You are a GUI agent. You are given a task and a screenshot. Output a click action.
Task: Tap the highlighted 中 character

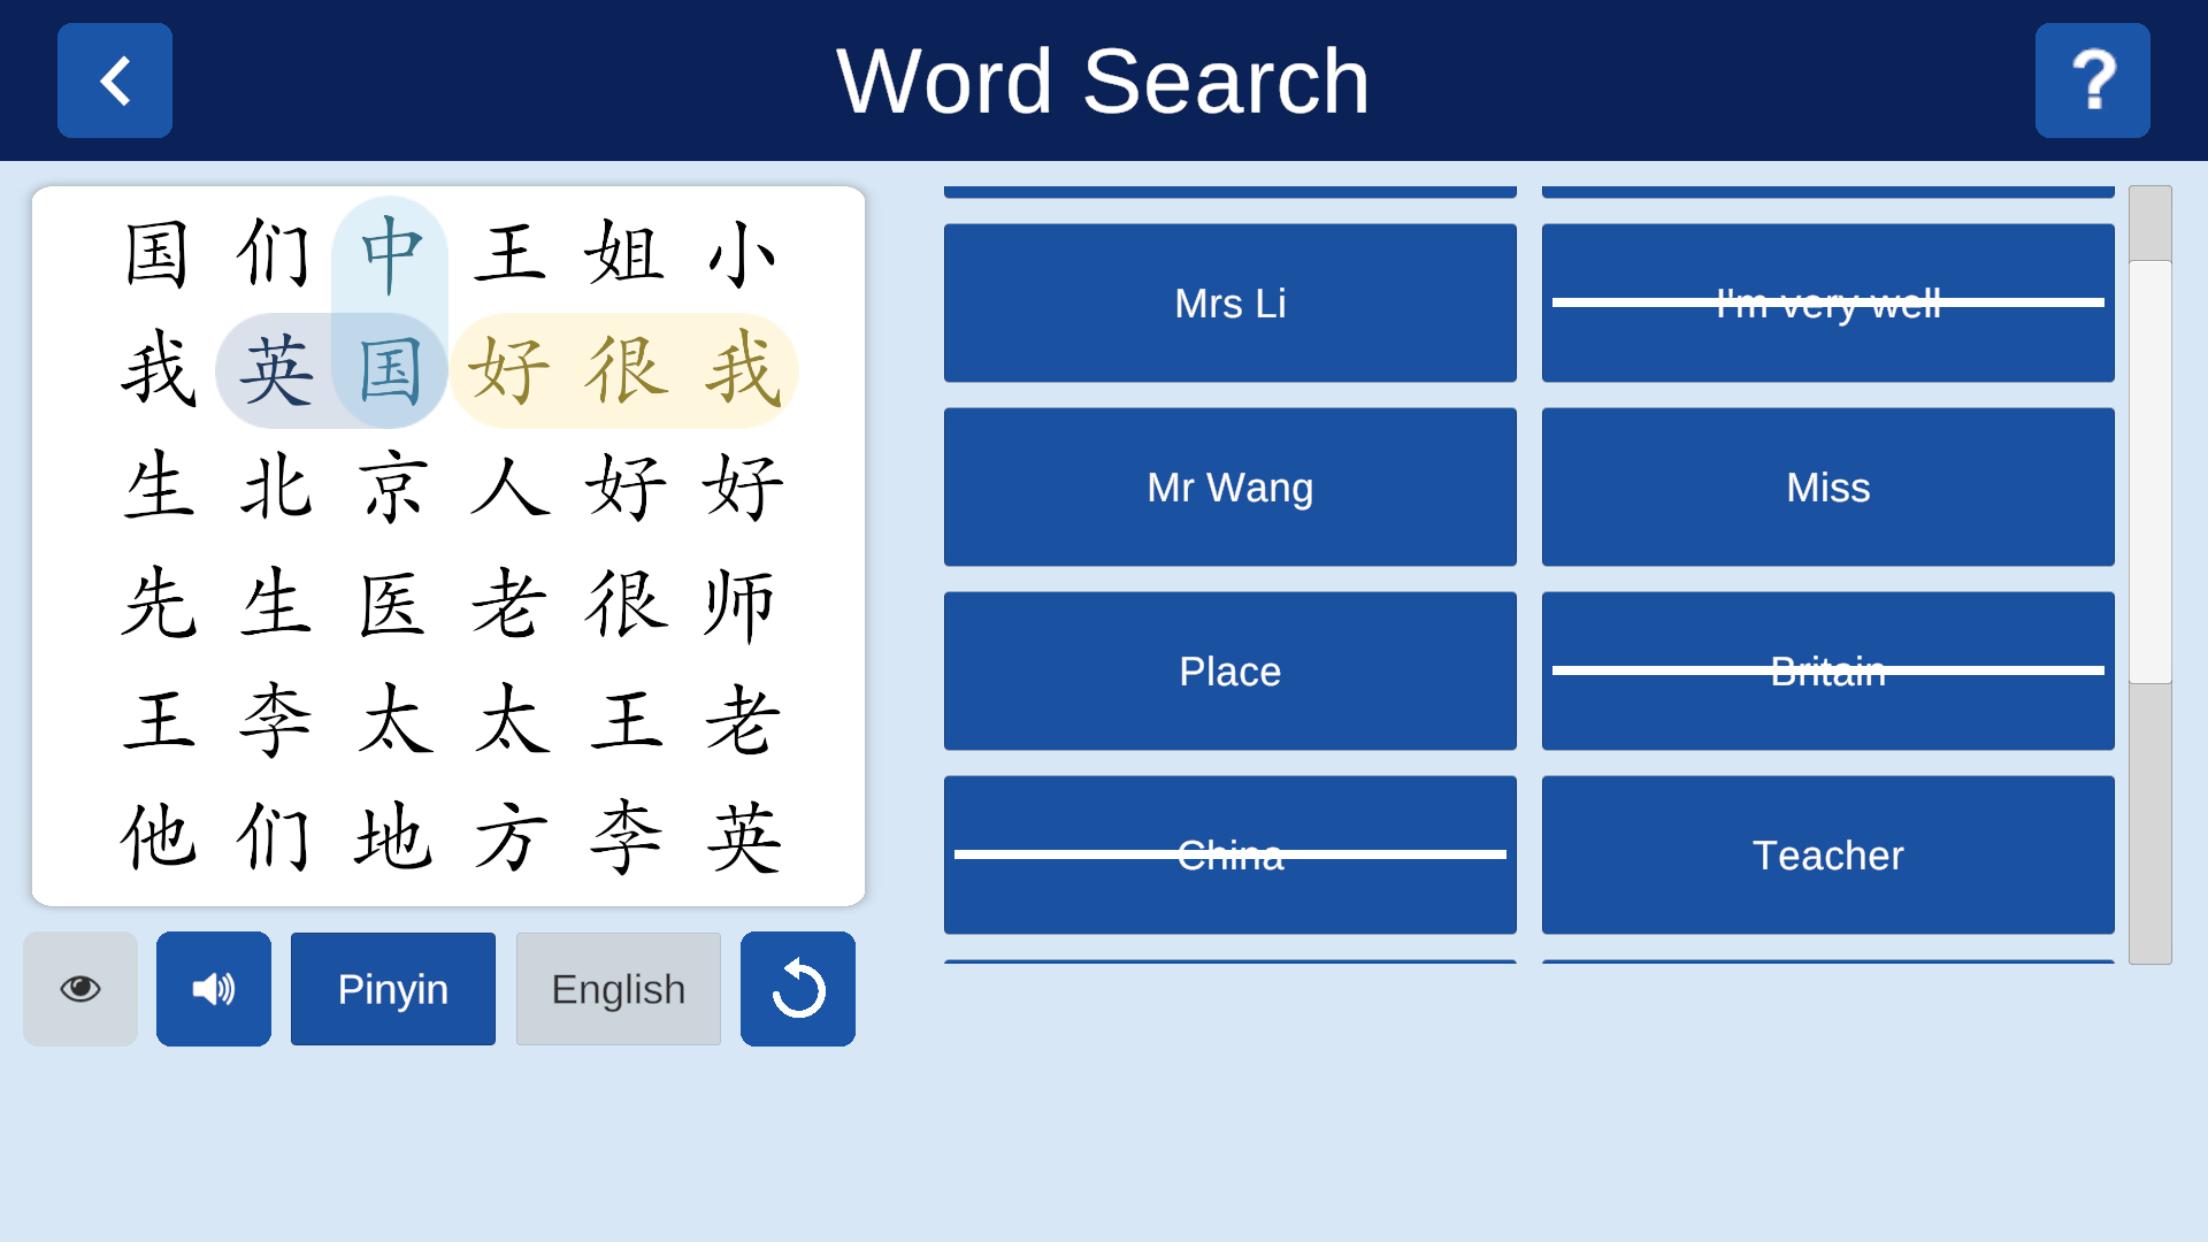[x=391, y=254]
